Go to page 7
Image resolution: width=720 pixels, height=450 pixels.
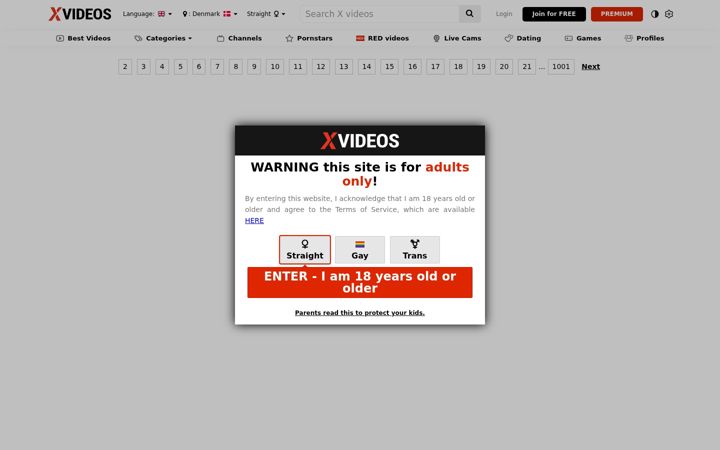(x=217, y=67)
